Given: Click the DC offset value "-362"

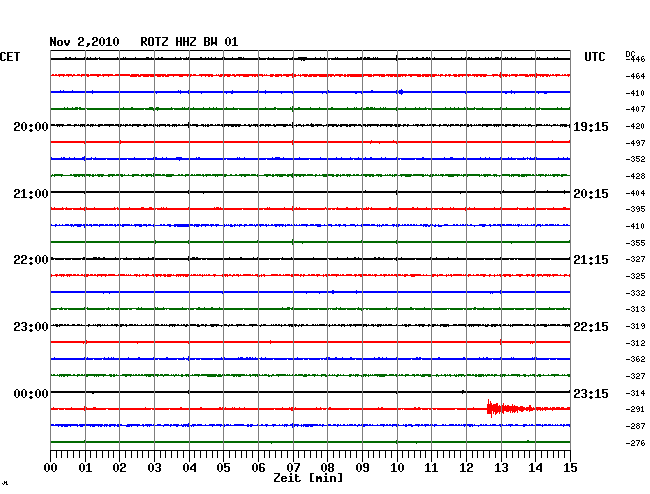Looking at the screenshot, I should (x=635, y=359).
